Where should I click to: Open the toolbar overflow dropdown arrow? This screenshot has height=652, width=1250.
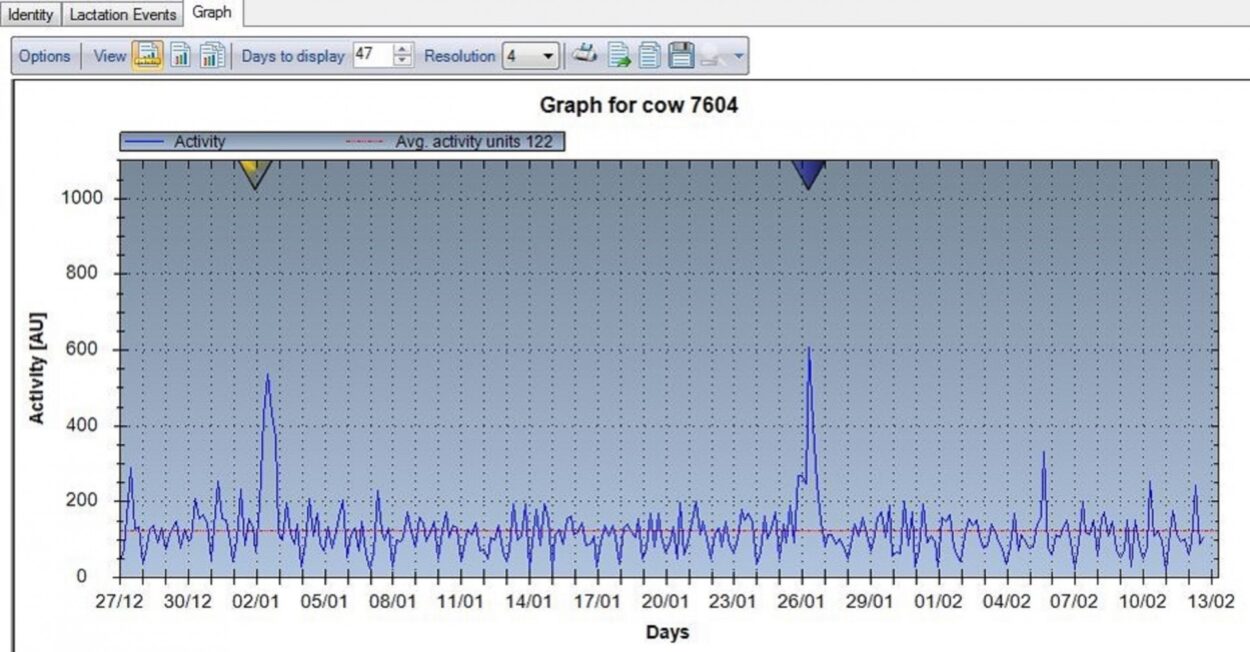point(739,56)
